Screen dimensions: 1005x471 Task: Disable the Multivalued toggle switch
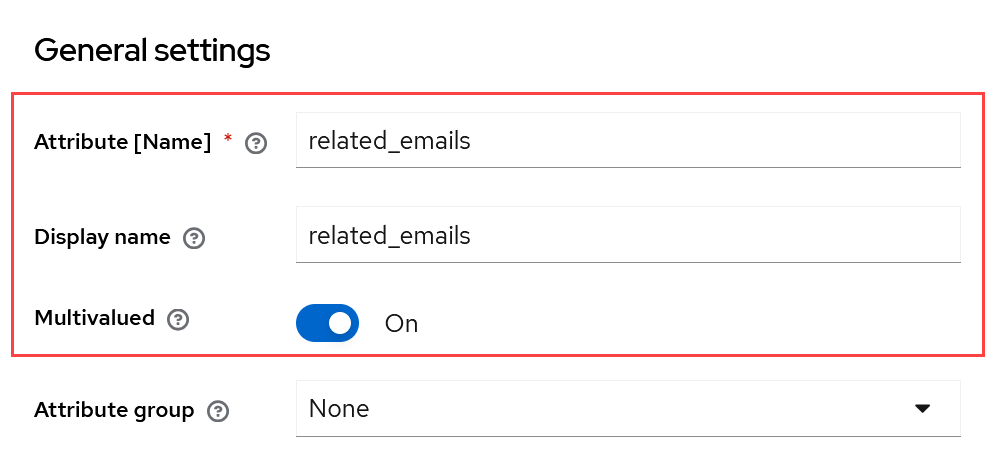(x=327, y=323)
